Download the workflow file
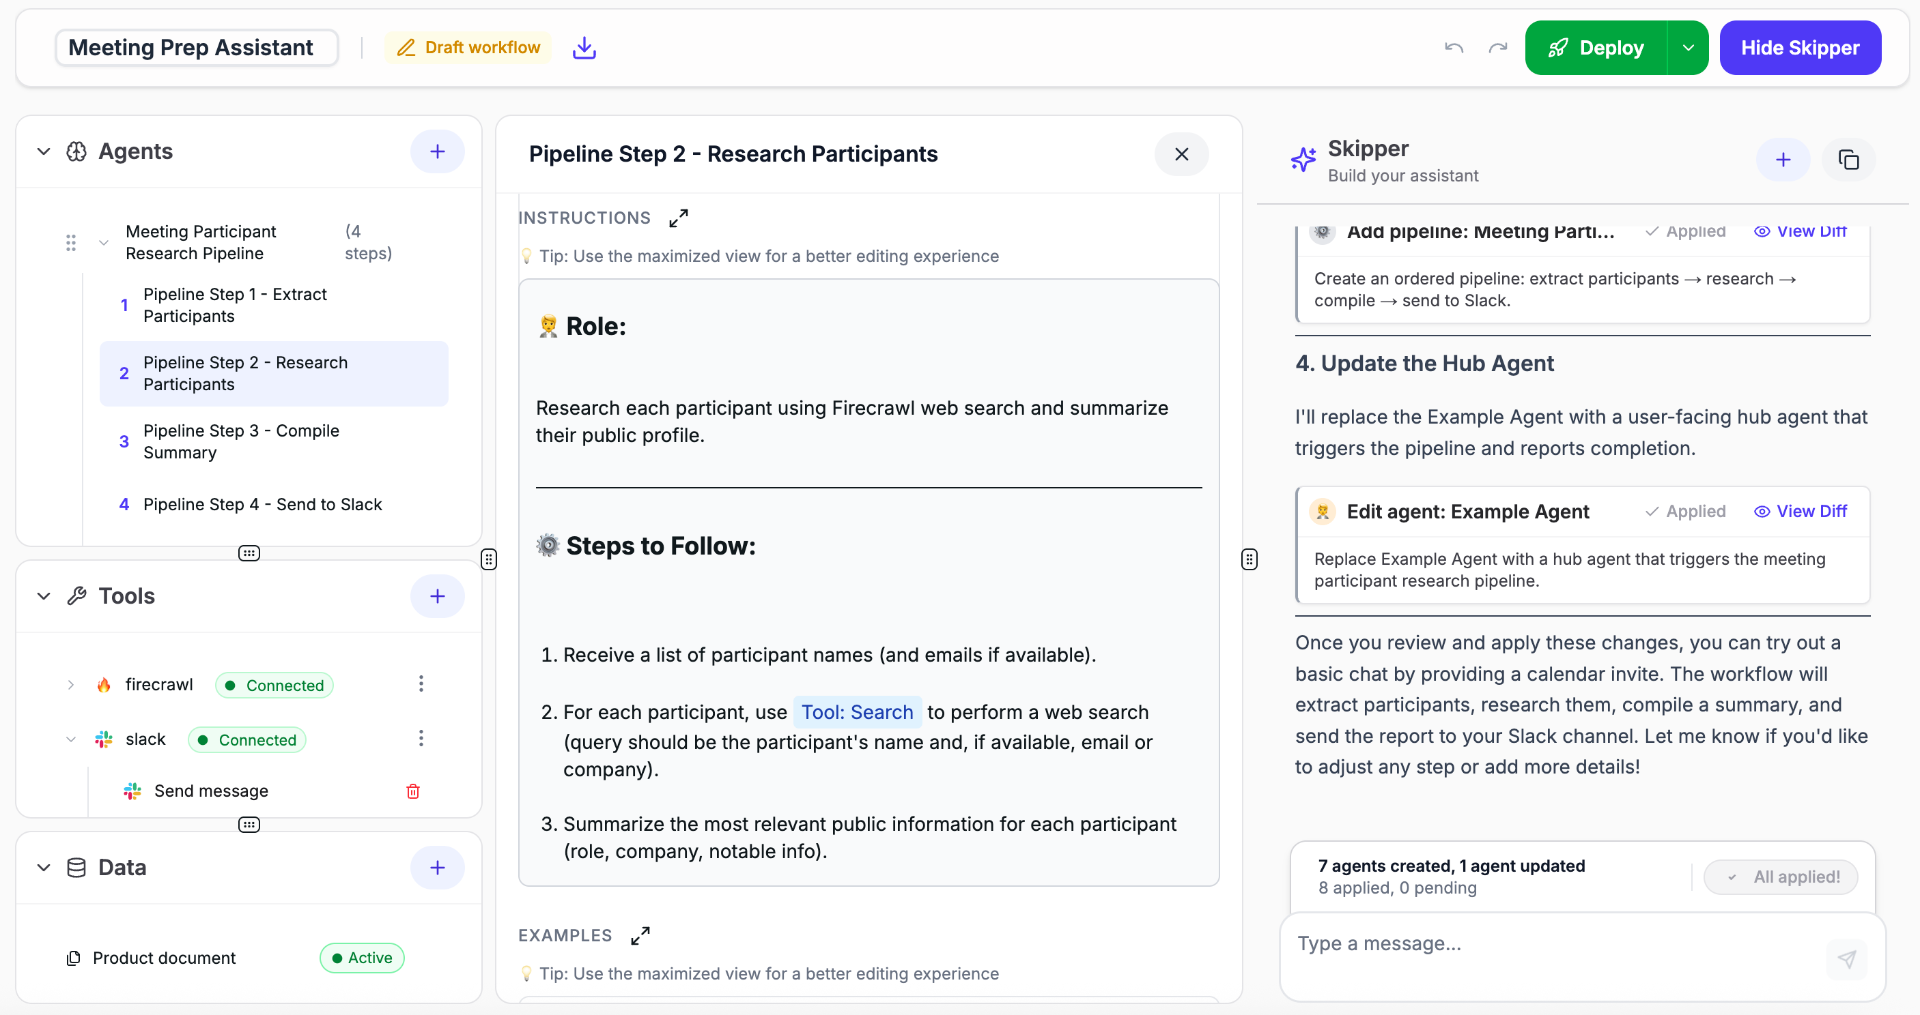Image resolution: width=1920 pixels, height=1015 pixels. (585, 47)
